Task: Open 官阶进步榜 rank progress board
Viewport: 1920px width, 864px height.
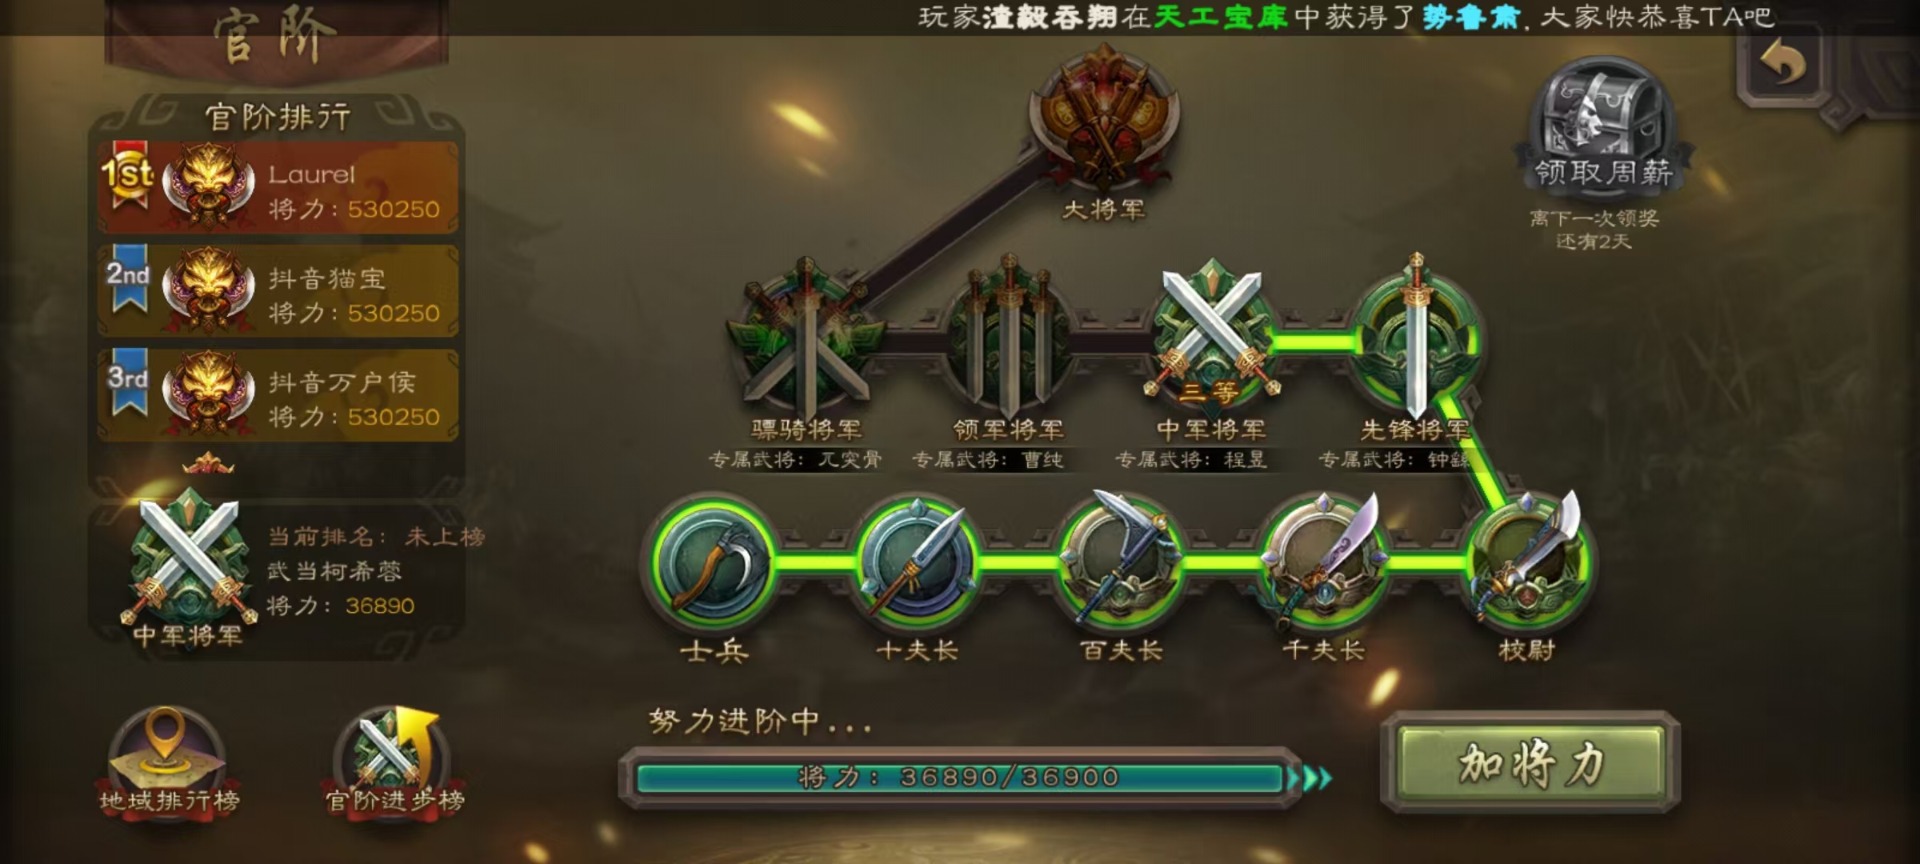Action: coord(394,760)
